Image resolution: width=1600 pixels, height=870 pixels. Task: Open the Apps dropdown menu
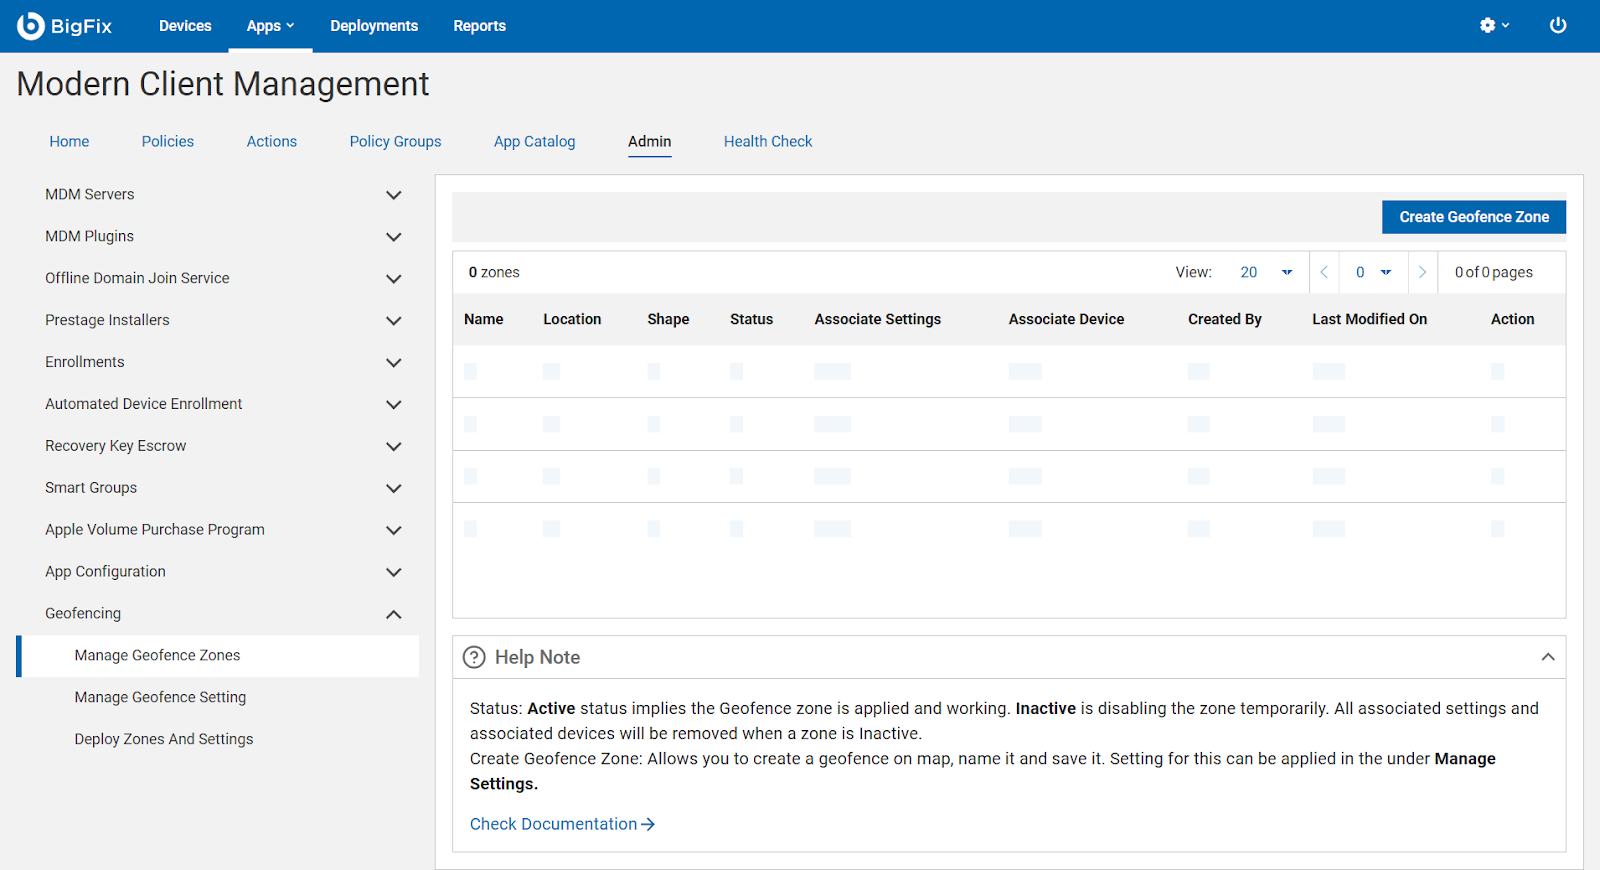coord(270,26)
